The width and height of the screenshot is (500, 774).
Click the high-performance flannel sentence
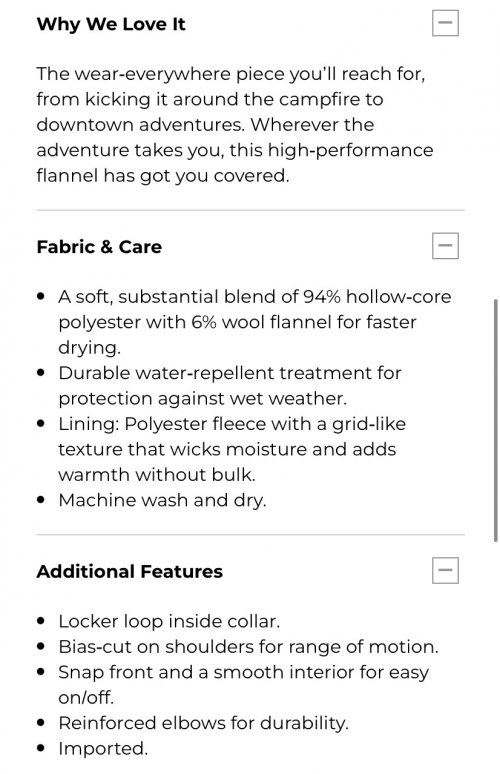235,150
